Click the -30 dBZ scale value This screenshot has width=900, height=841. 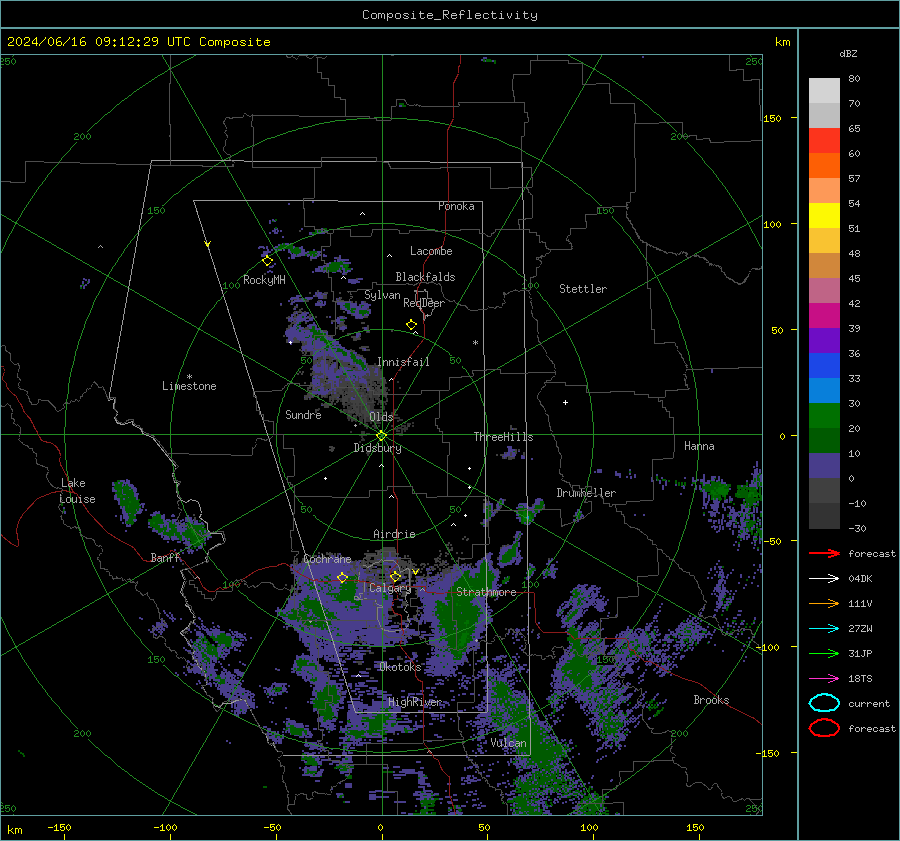857,528
